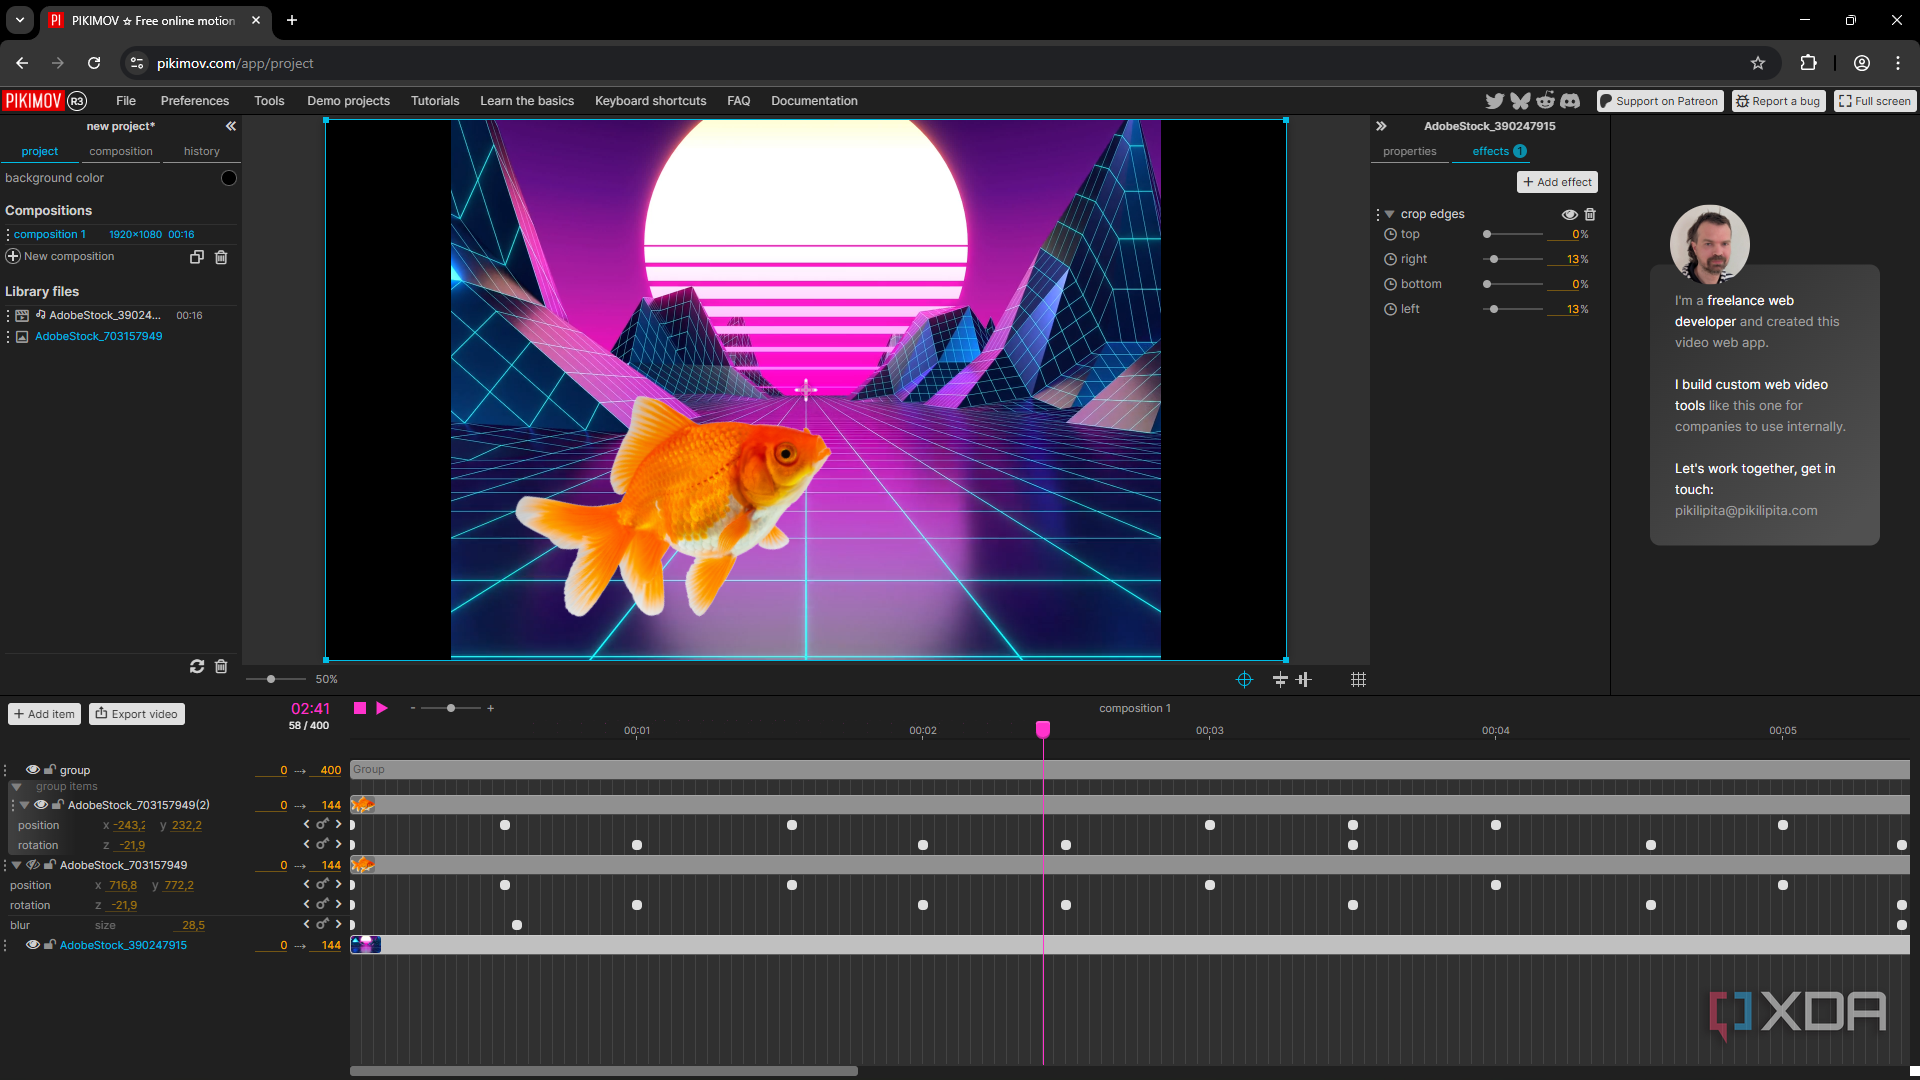Collapse the crop edges effect section
This screenshot has height=1080, width=1920.
point(1389,214)
